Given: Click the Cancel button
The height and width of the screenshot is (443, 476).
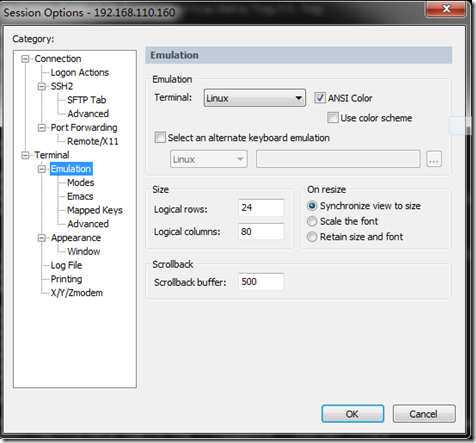Looking at the screenshot, I should 424,414.
